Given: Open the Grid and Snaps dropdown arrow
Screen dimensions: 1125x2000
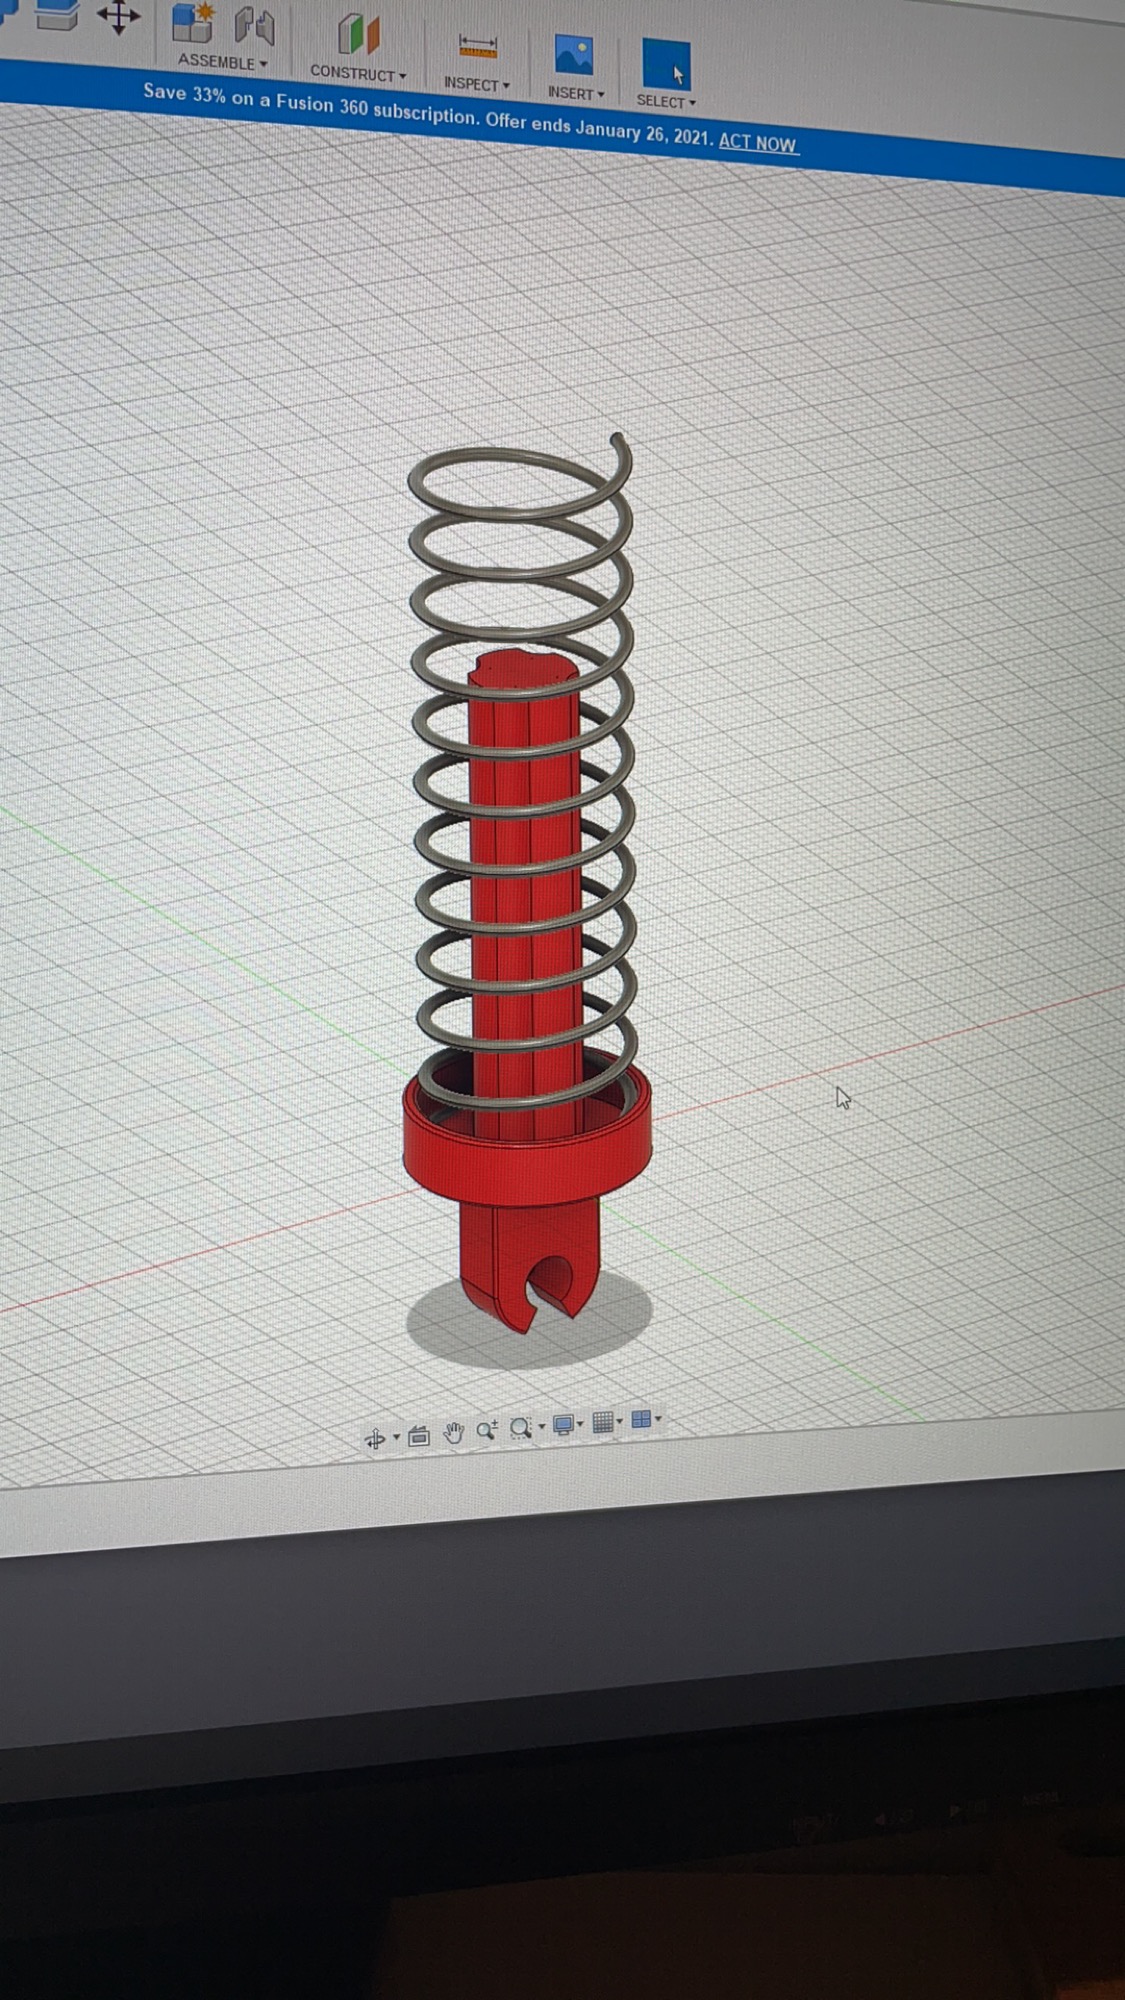Looking at the screenshot, I should pyautogui.click(x=620, y=1421).
